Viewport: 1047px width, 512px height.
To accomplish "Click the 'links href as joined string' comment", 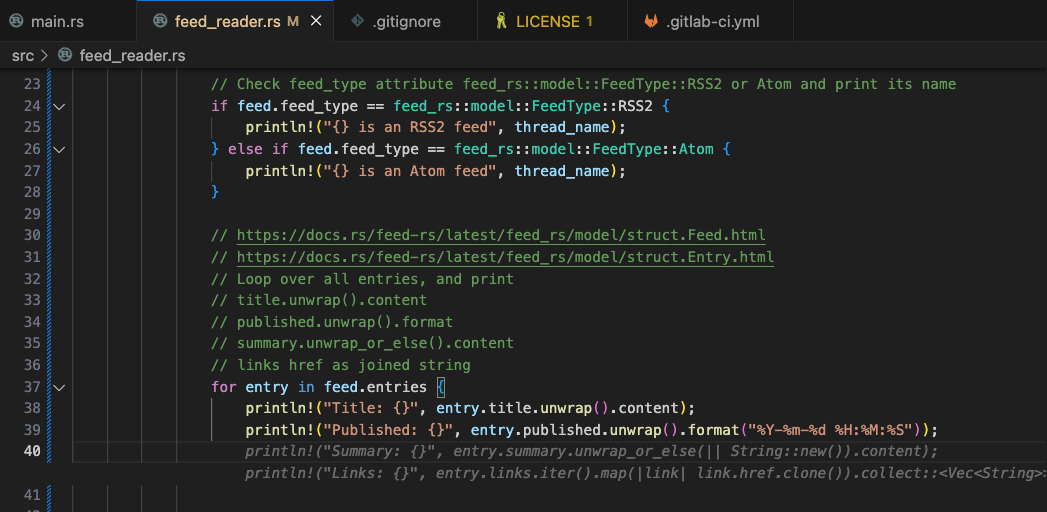I will tap(341, 365).
